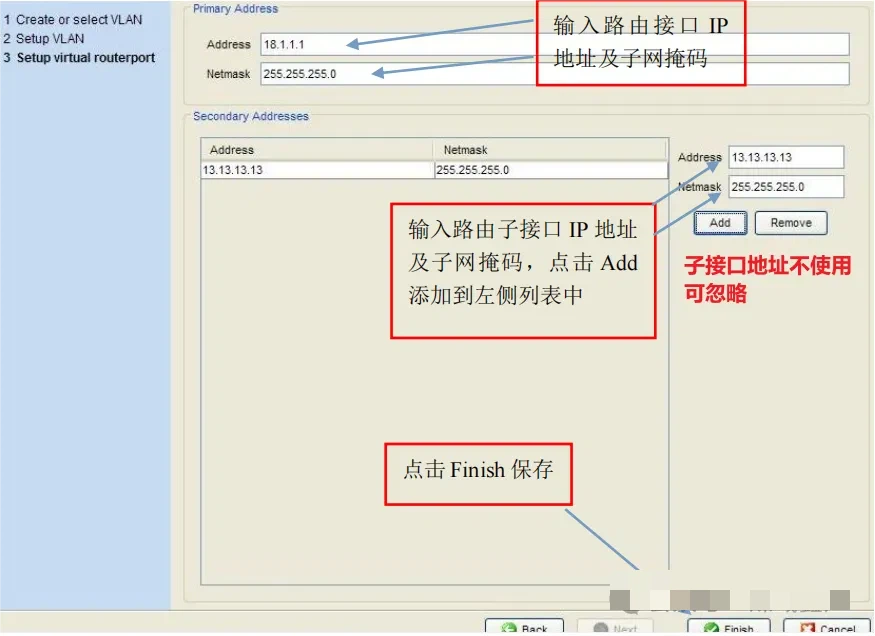Sort by the Address column header
This screenshot has width=875, height=636.
click(x=316, y=150)
